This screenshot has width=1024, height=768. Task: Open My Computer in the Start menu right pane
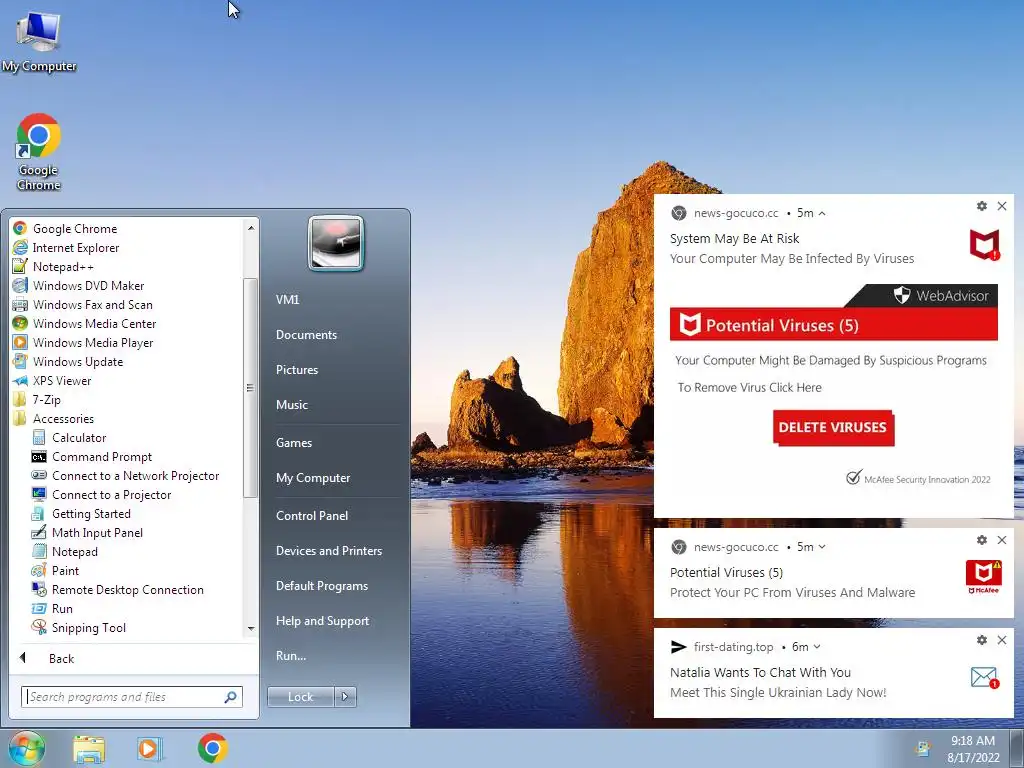click(x=313, y=477)
